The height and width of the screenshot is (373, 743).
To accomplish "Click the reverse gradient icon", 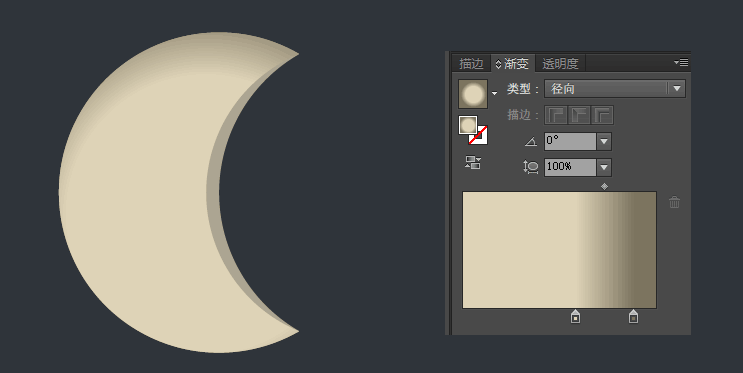I will [x=473, y=163].
